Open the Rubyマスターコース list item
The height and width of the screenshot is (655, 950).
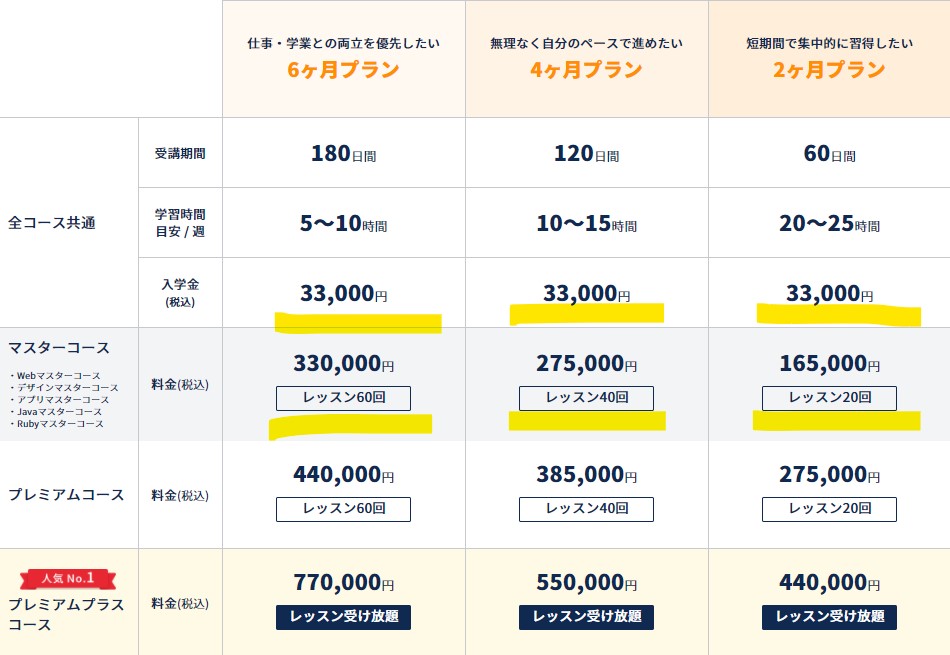pos(60,424)
